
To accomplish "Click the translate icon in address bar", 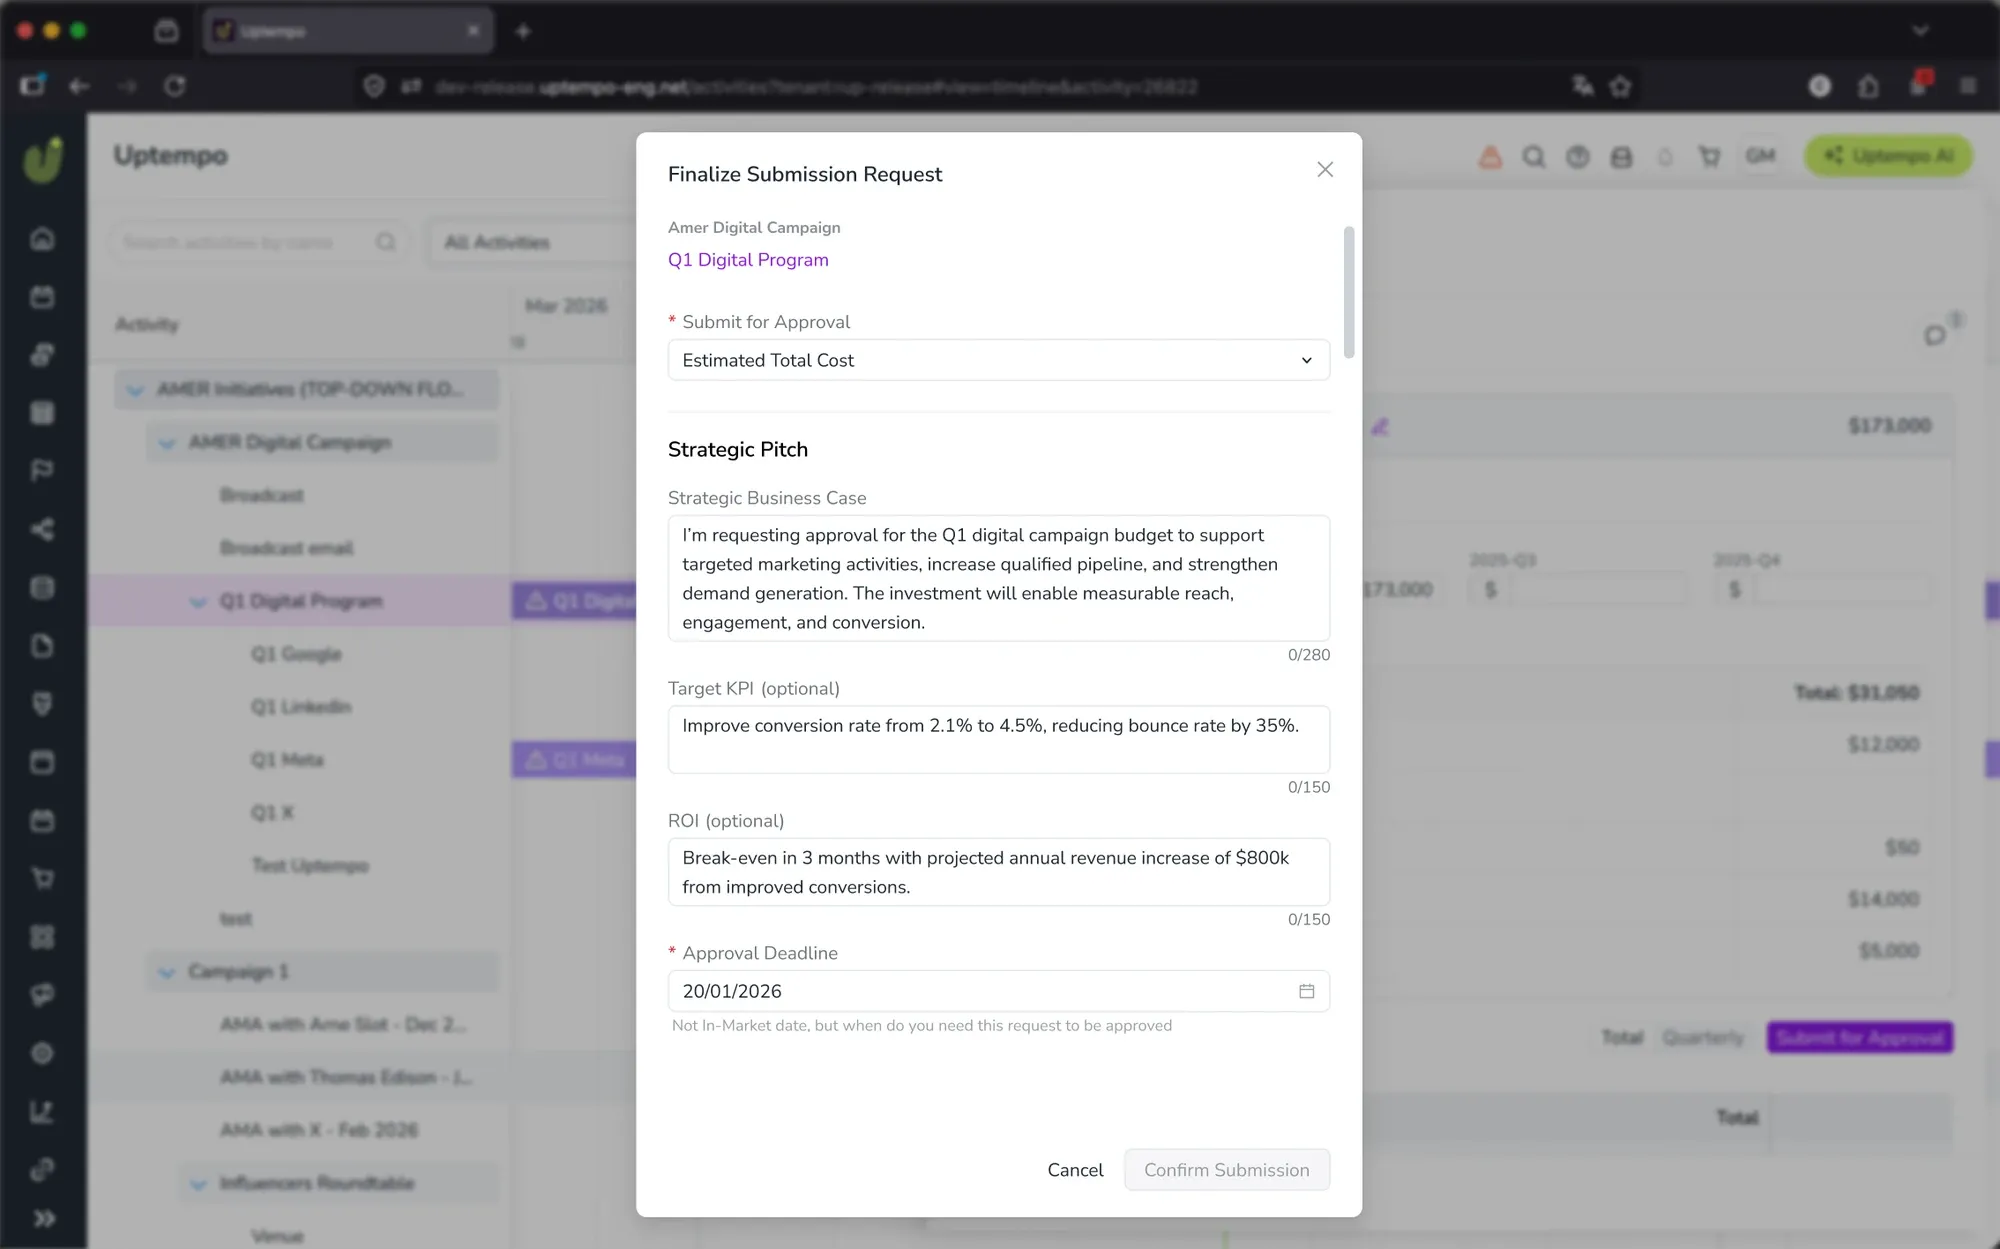I will tap(1582, 87).
